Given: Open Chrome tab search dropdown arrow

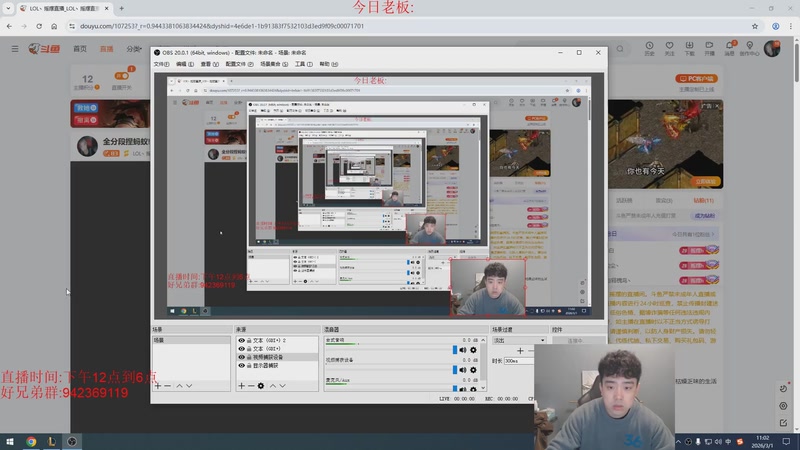Looking at the screenshot, I should click(8, 8).
